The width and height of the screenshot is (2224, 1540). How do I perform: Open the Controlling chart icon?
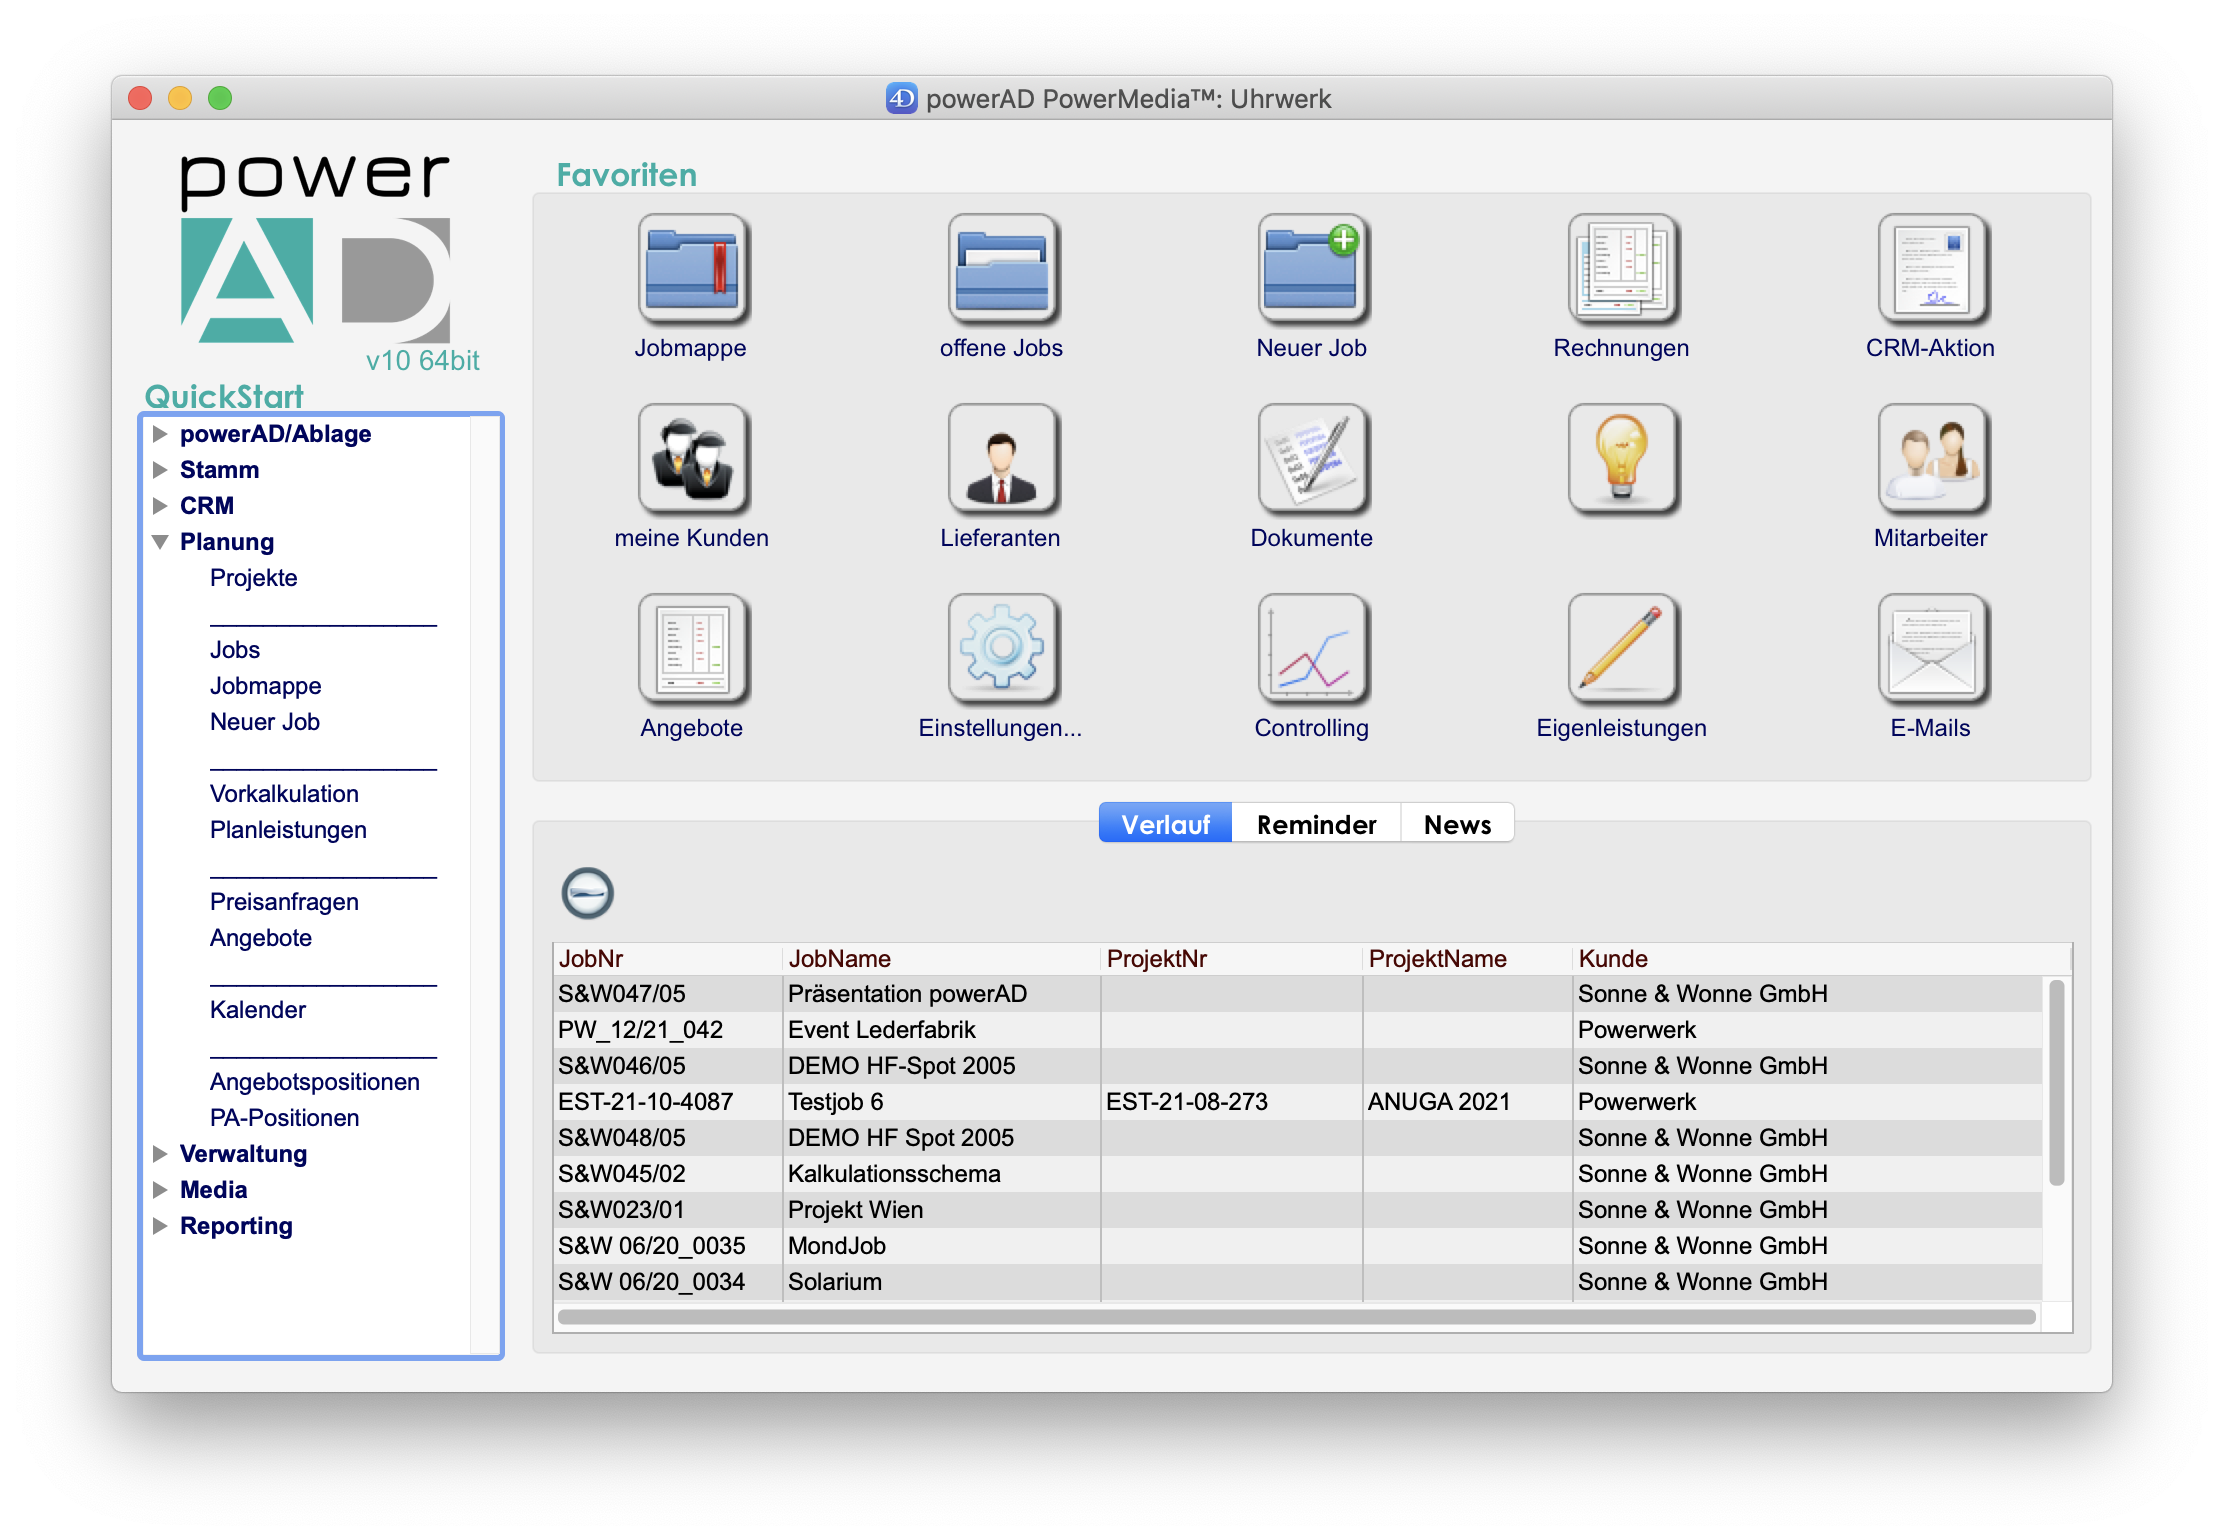1313,649
